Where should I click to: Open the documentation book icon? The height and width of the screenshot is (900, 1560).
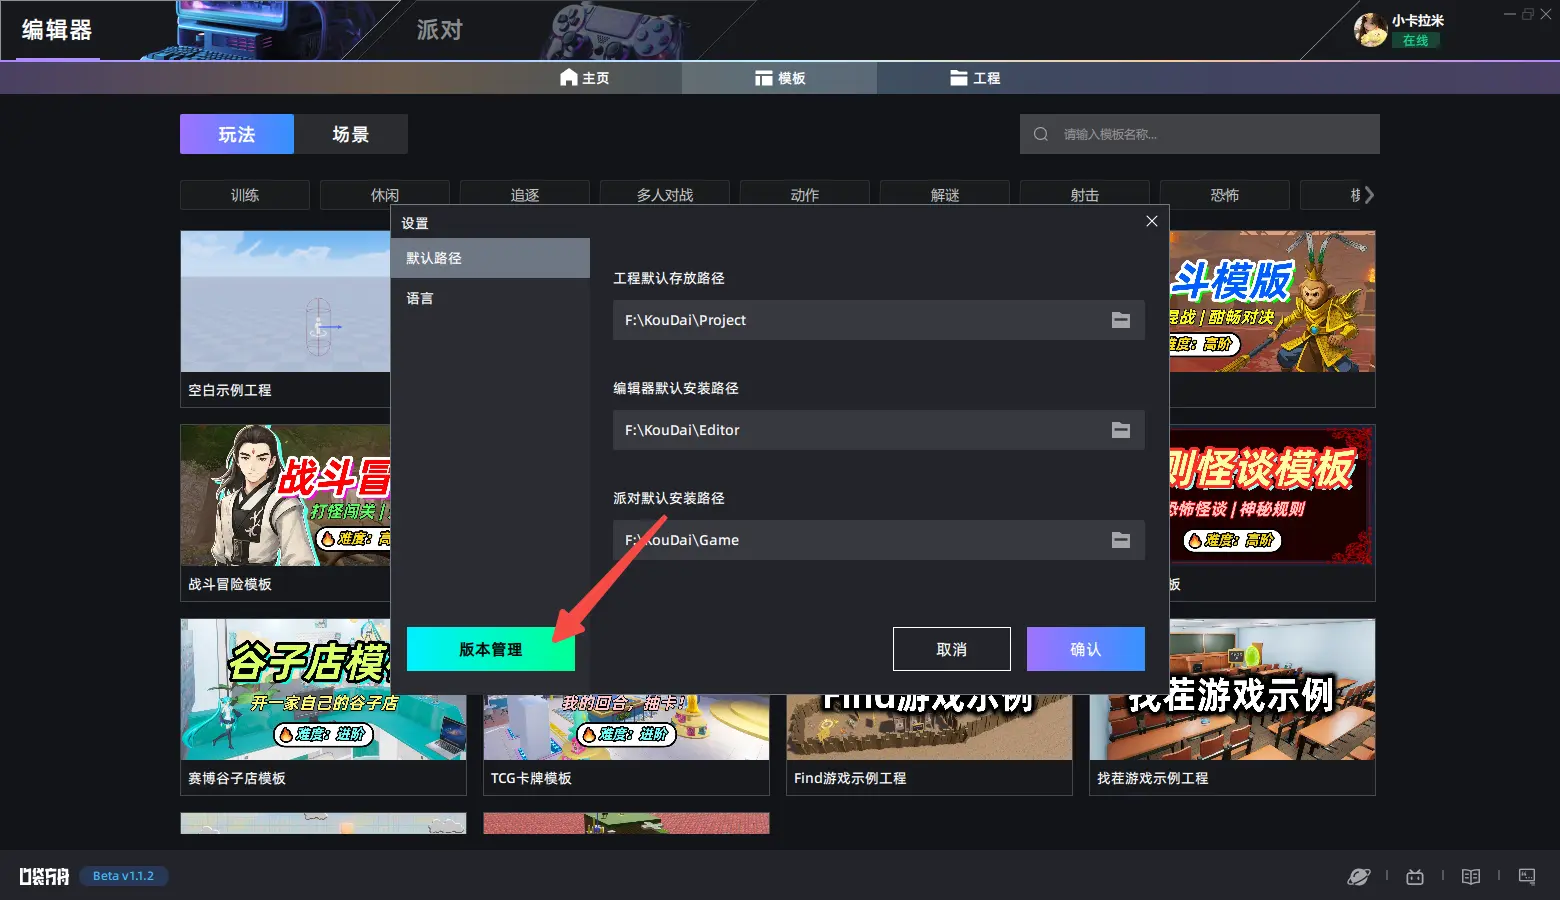tap(1470, 877)
